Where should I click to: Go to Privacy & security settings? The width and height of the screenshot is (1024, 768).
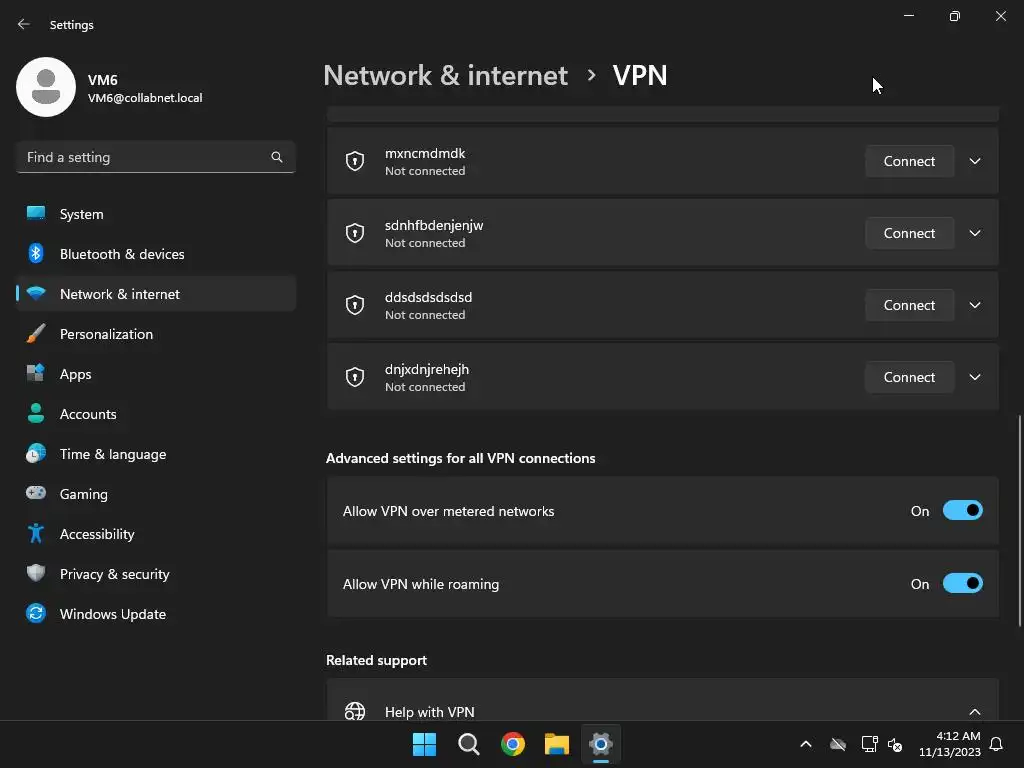(114, 574)
